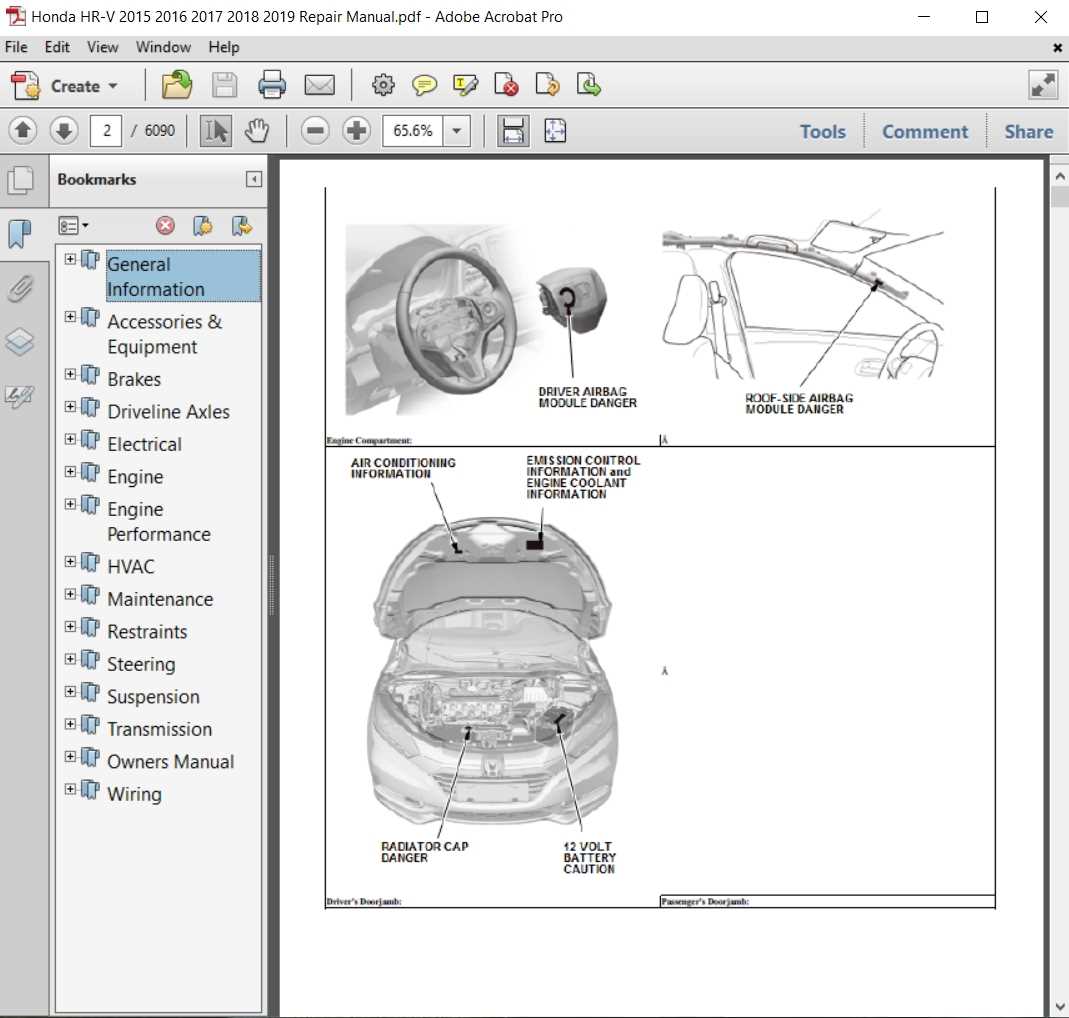Image resolution: width=1069 pixels, height=1018 pixels.
Task: Select the Wiring bookmark
Action: (x=134, y=794)
